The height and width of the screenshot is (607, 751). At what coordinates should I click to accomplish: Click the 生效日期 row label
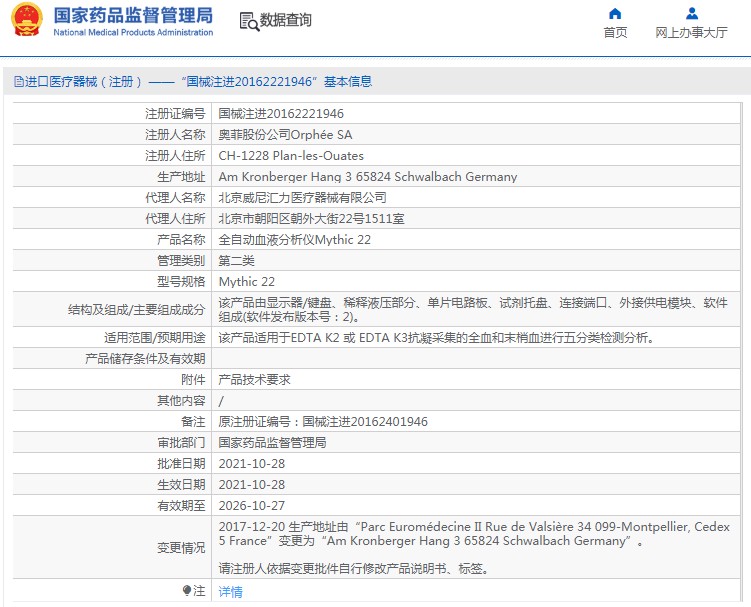pos(181,485)
